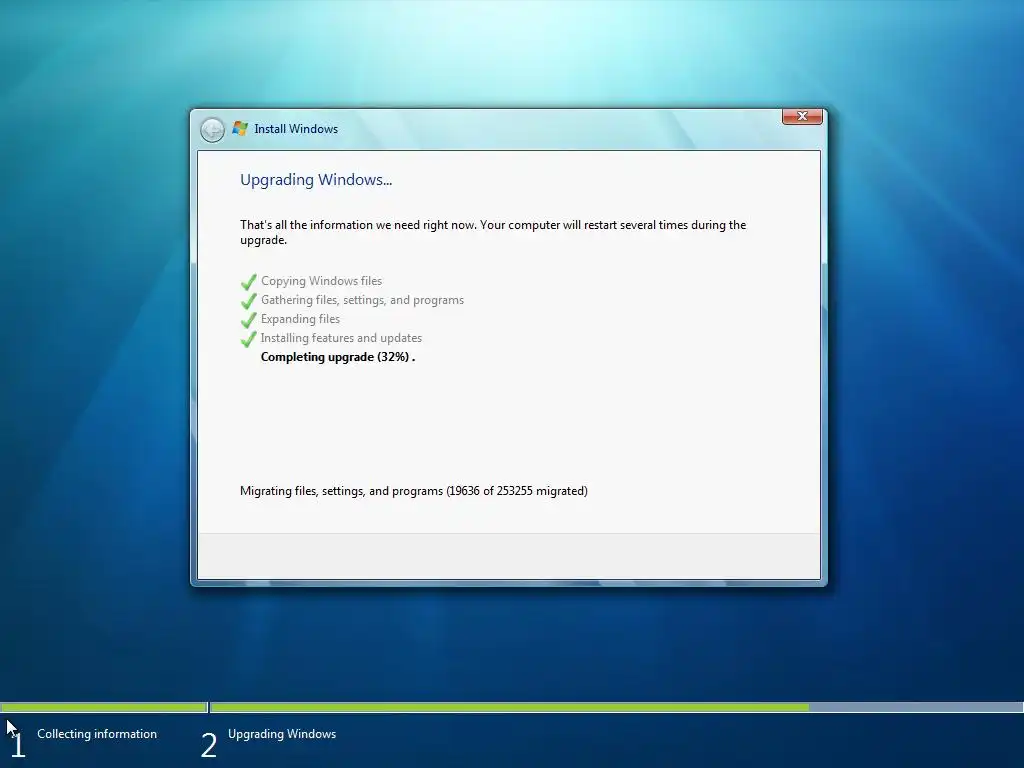Click the 'Install Windows' title text
Image resolution: width=1024 pixels, height=768 pixels.
pos(296,129)
